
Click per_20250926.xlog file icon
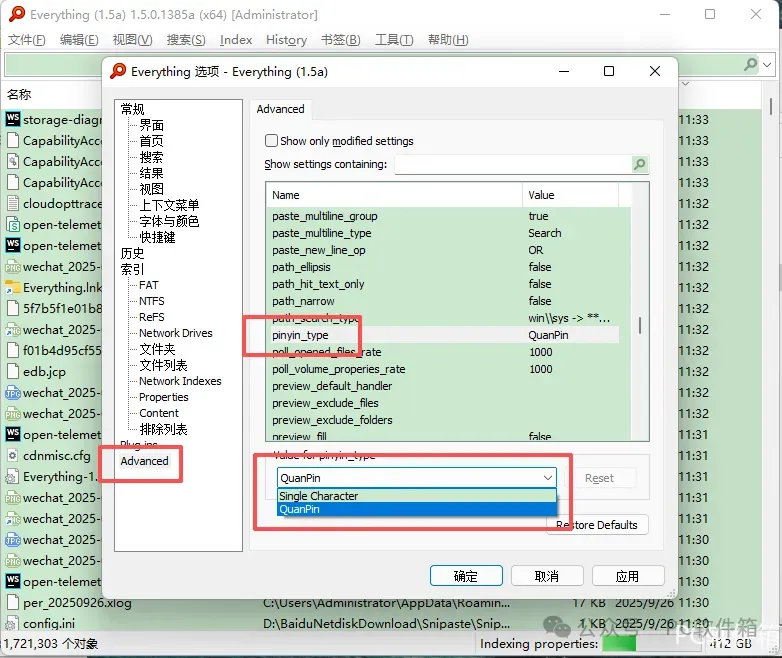coord(12,603)
